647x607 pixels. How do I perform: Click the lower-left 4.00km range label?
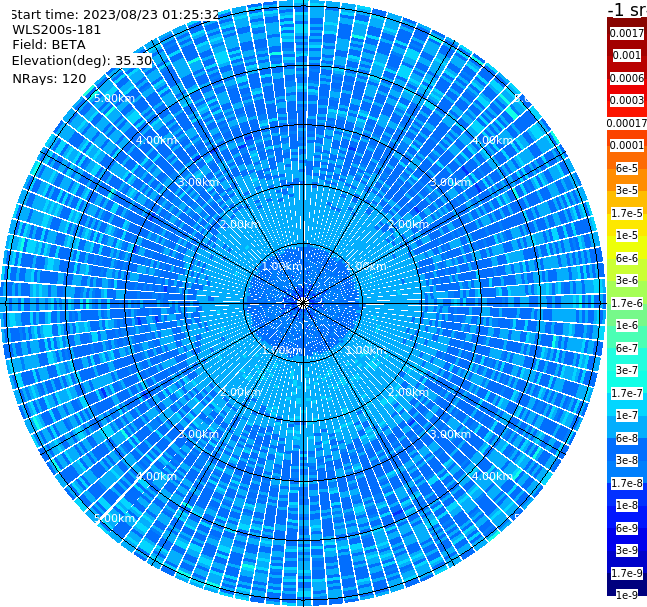[156, 476]
